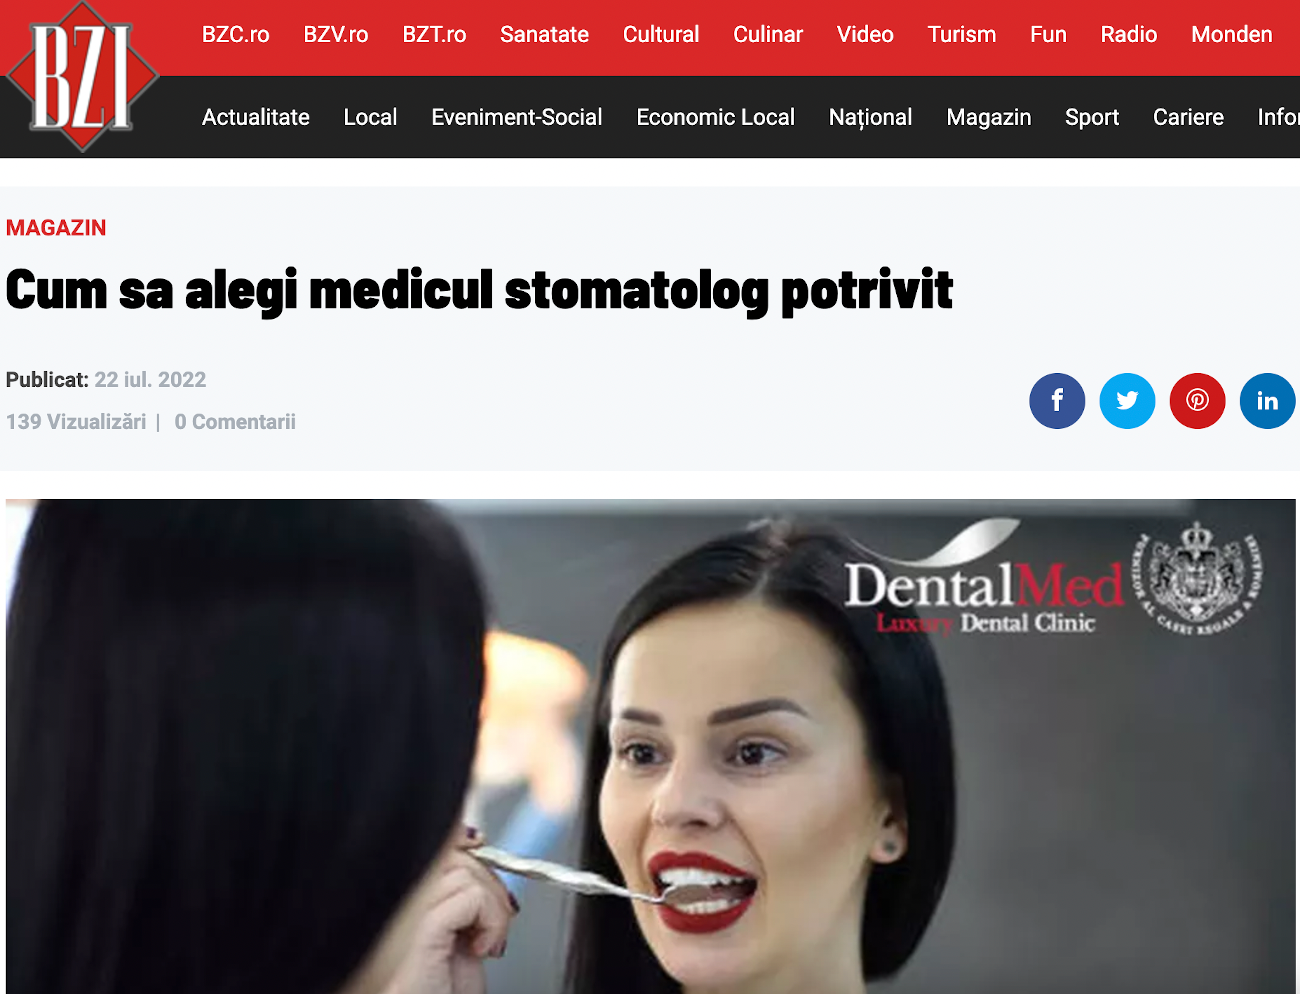
Task: Navigate to Turism section
Action: [x=962, y=35]
